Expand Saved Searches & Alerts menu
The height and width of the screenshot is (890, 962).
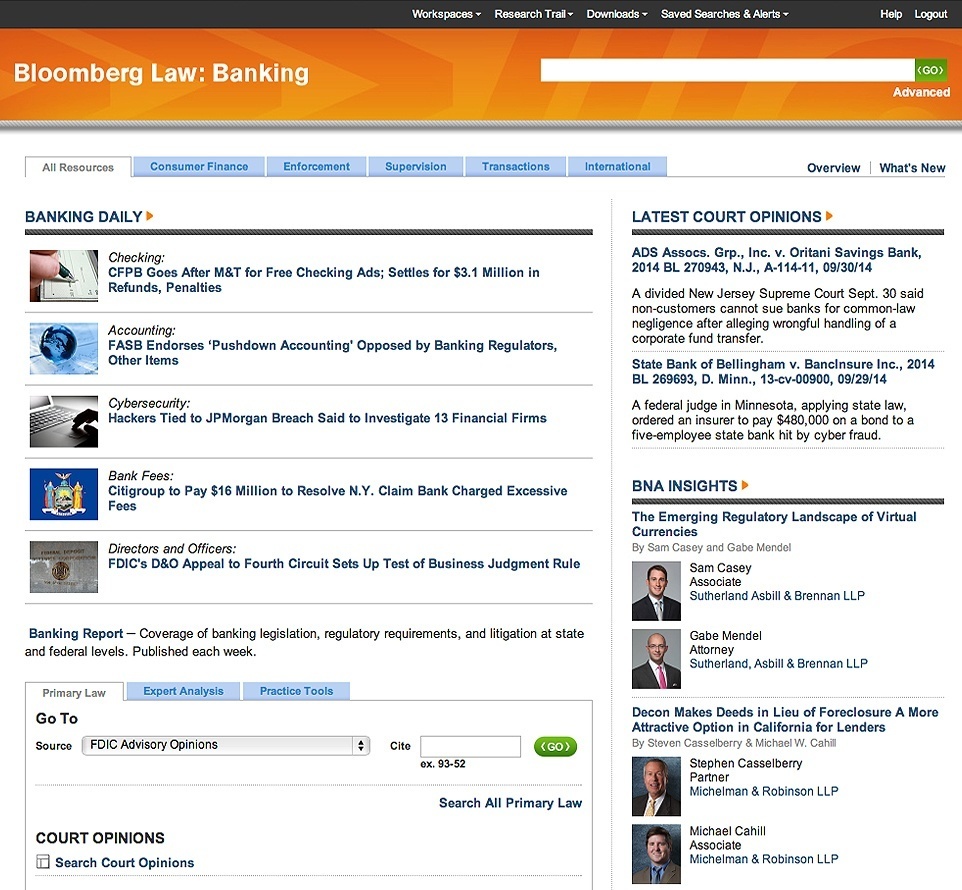click(725, 14)
